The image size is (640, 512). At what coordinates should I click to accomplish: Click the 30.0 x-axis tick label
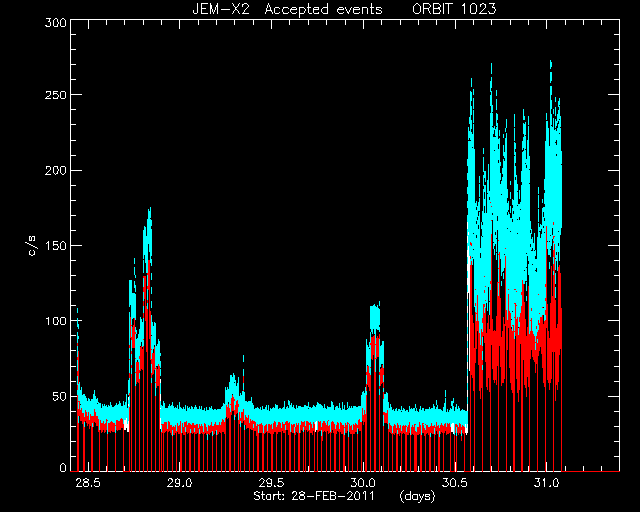(x=363, y=483)
